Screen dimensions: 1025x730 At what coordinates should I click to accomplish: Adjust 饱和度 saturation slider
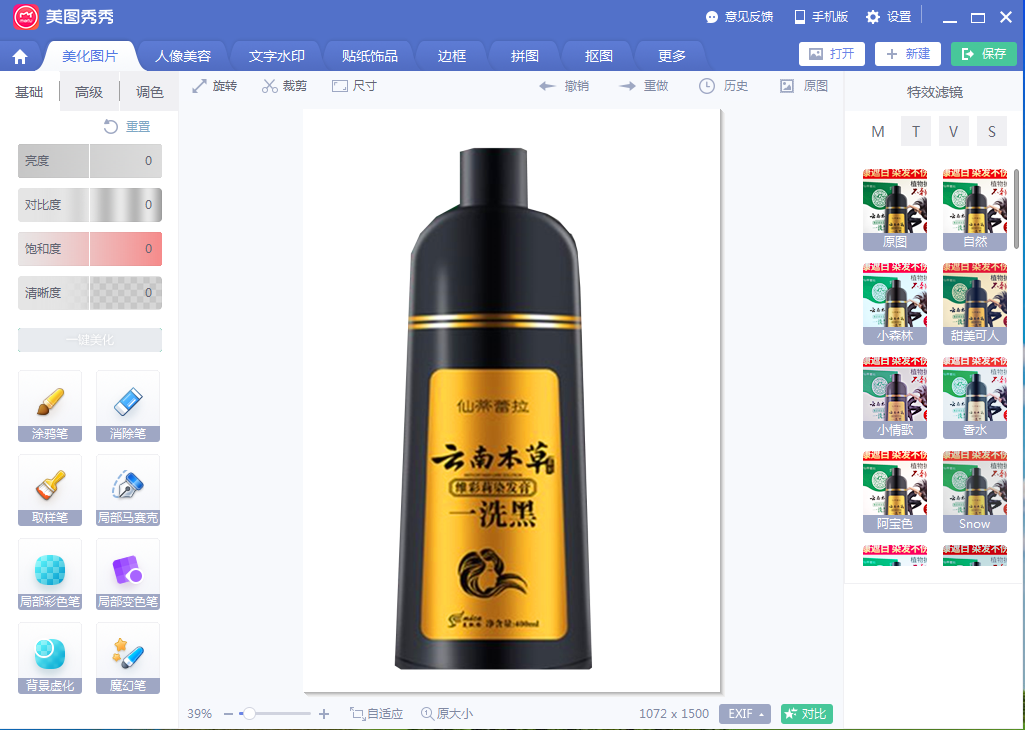(90, 249)
